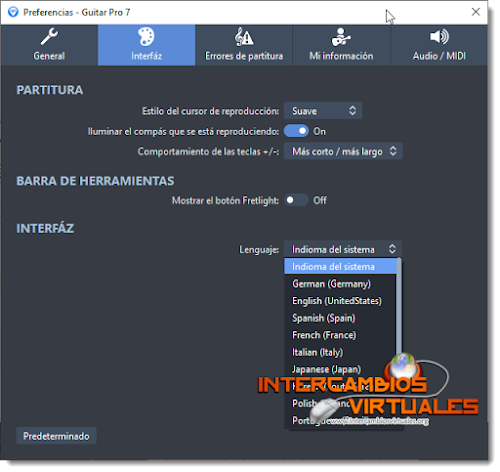Open the Más corto / más largo dropdown
This screenshot has width=500, height=472.
[x=343, y=151]
